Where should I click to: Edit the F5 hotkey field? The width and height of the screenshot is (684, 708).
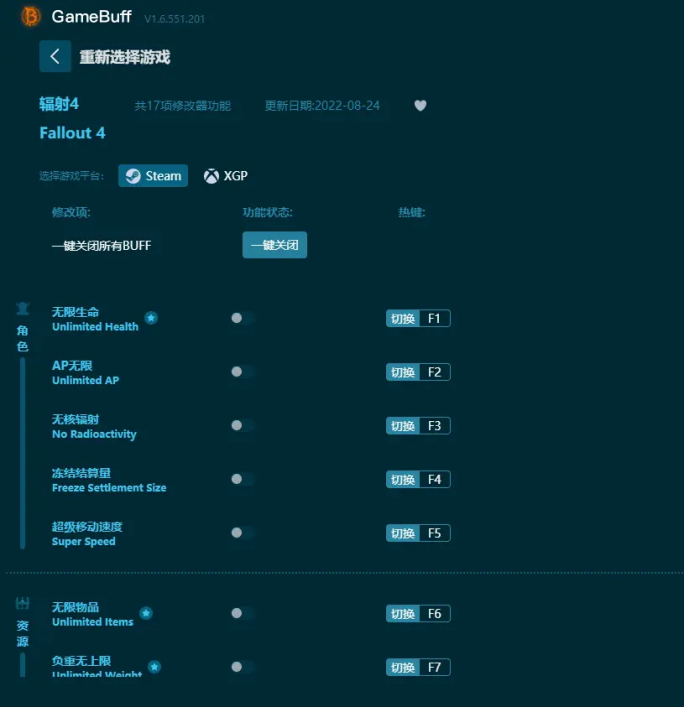[x=435, y=533]
